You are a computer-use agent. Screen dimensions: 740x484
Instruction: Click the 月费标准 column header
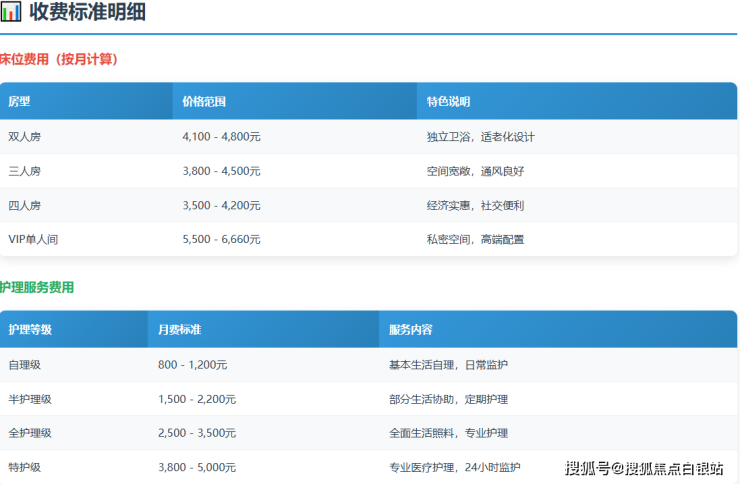click(x=180, y=329)
